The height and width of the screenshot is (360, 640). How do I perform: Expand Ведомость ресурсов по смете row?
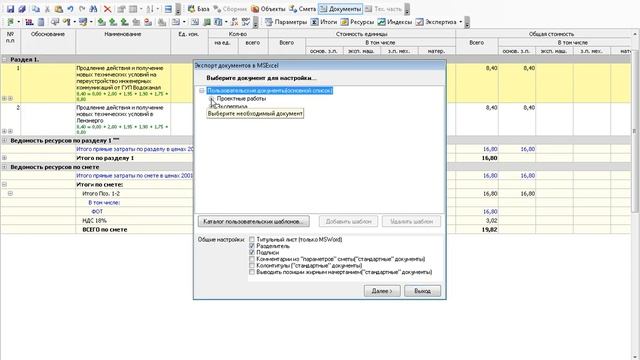(x=4, y=167)
